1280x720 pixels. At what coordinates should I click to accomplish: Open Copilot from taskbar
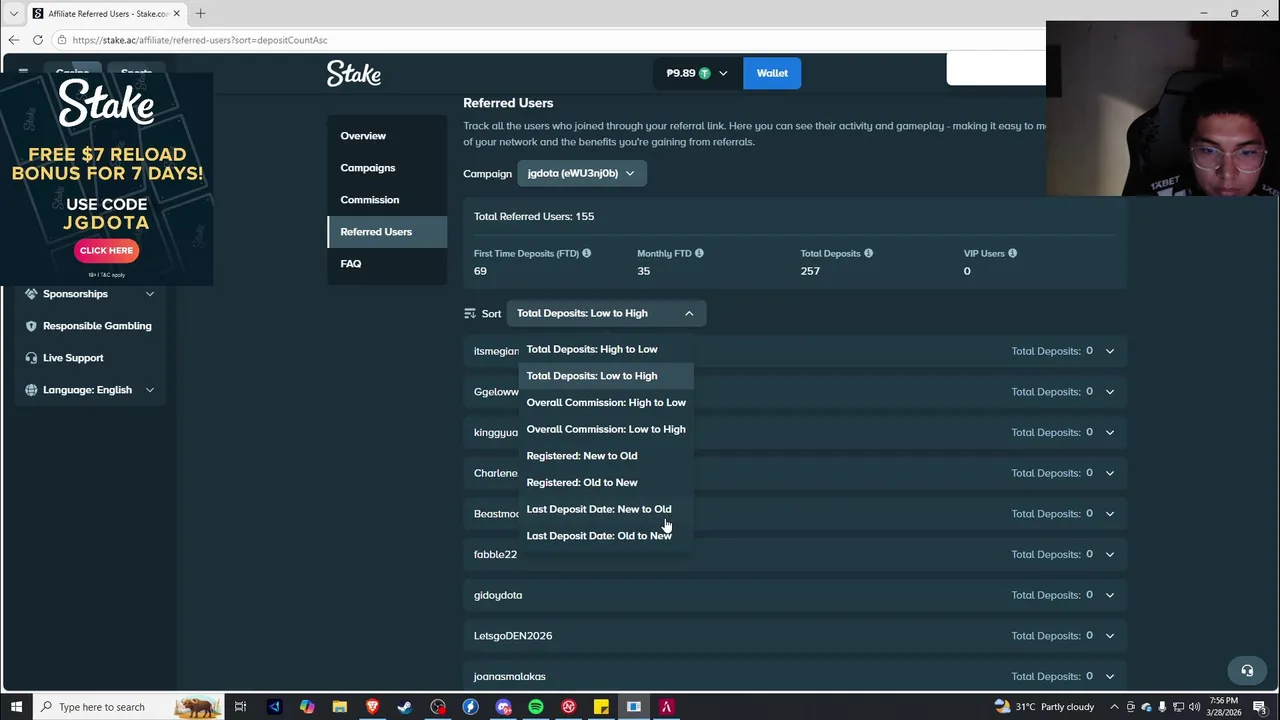pos(307,707)
